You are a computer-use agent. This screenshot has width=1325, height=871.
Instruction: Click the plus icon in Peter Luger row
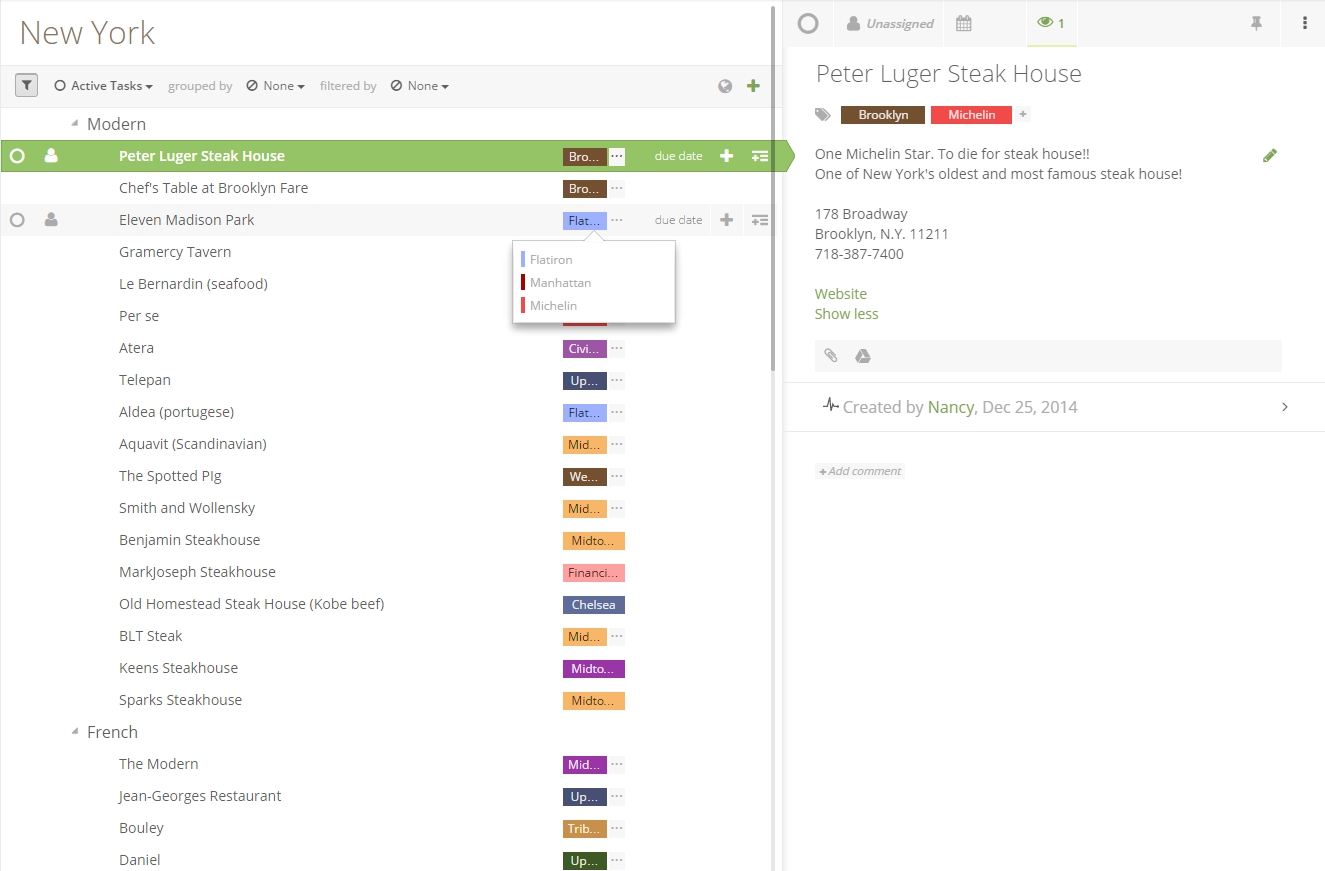(x=727, y=156)
